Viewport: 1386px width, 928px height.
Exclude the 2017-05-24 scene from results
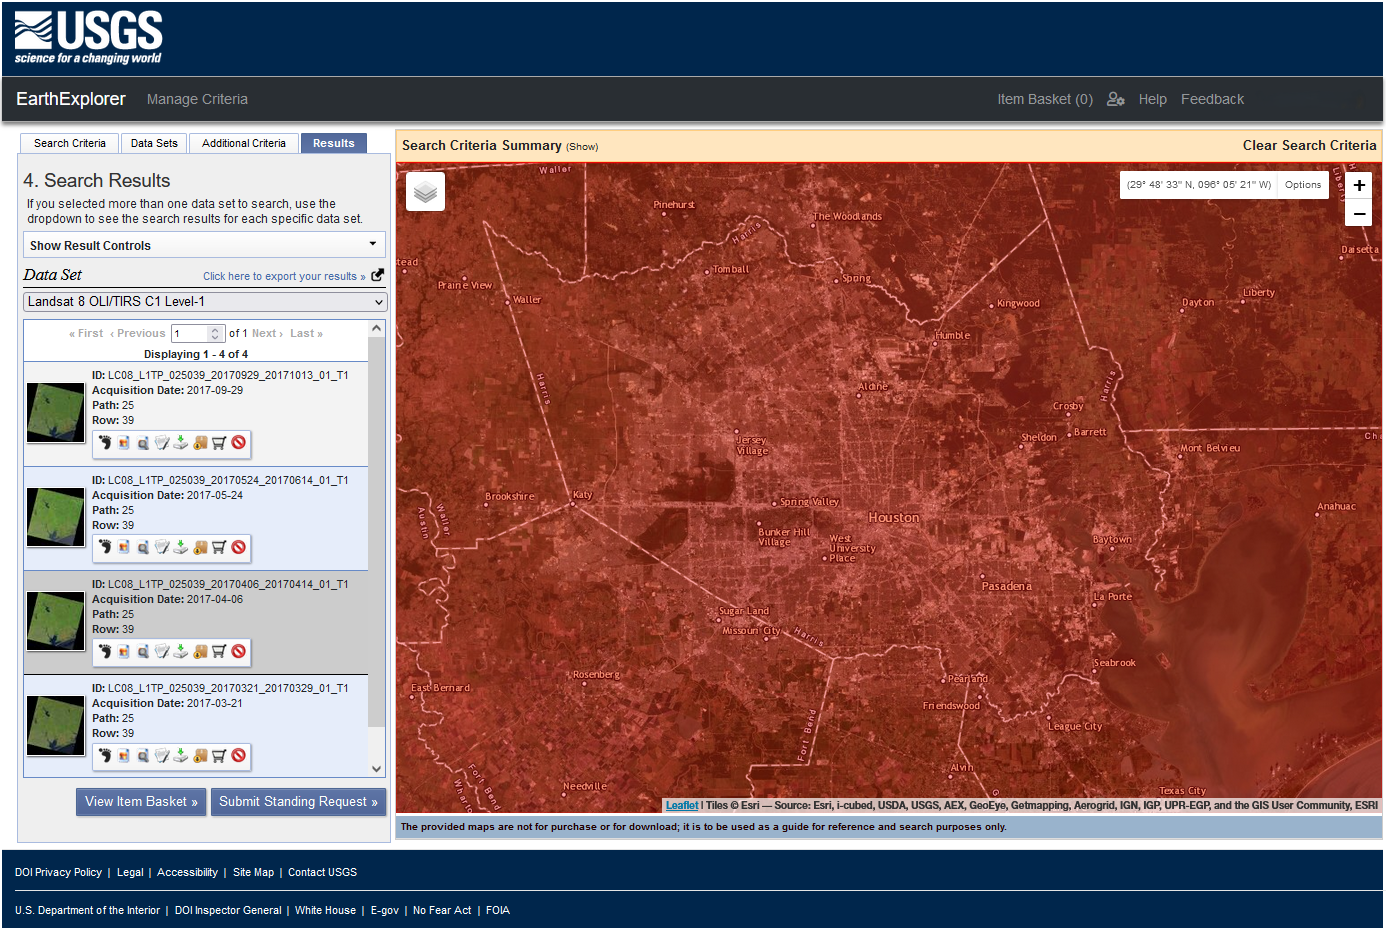pyautogui.click(x=238, y=547)
